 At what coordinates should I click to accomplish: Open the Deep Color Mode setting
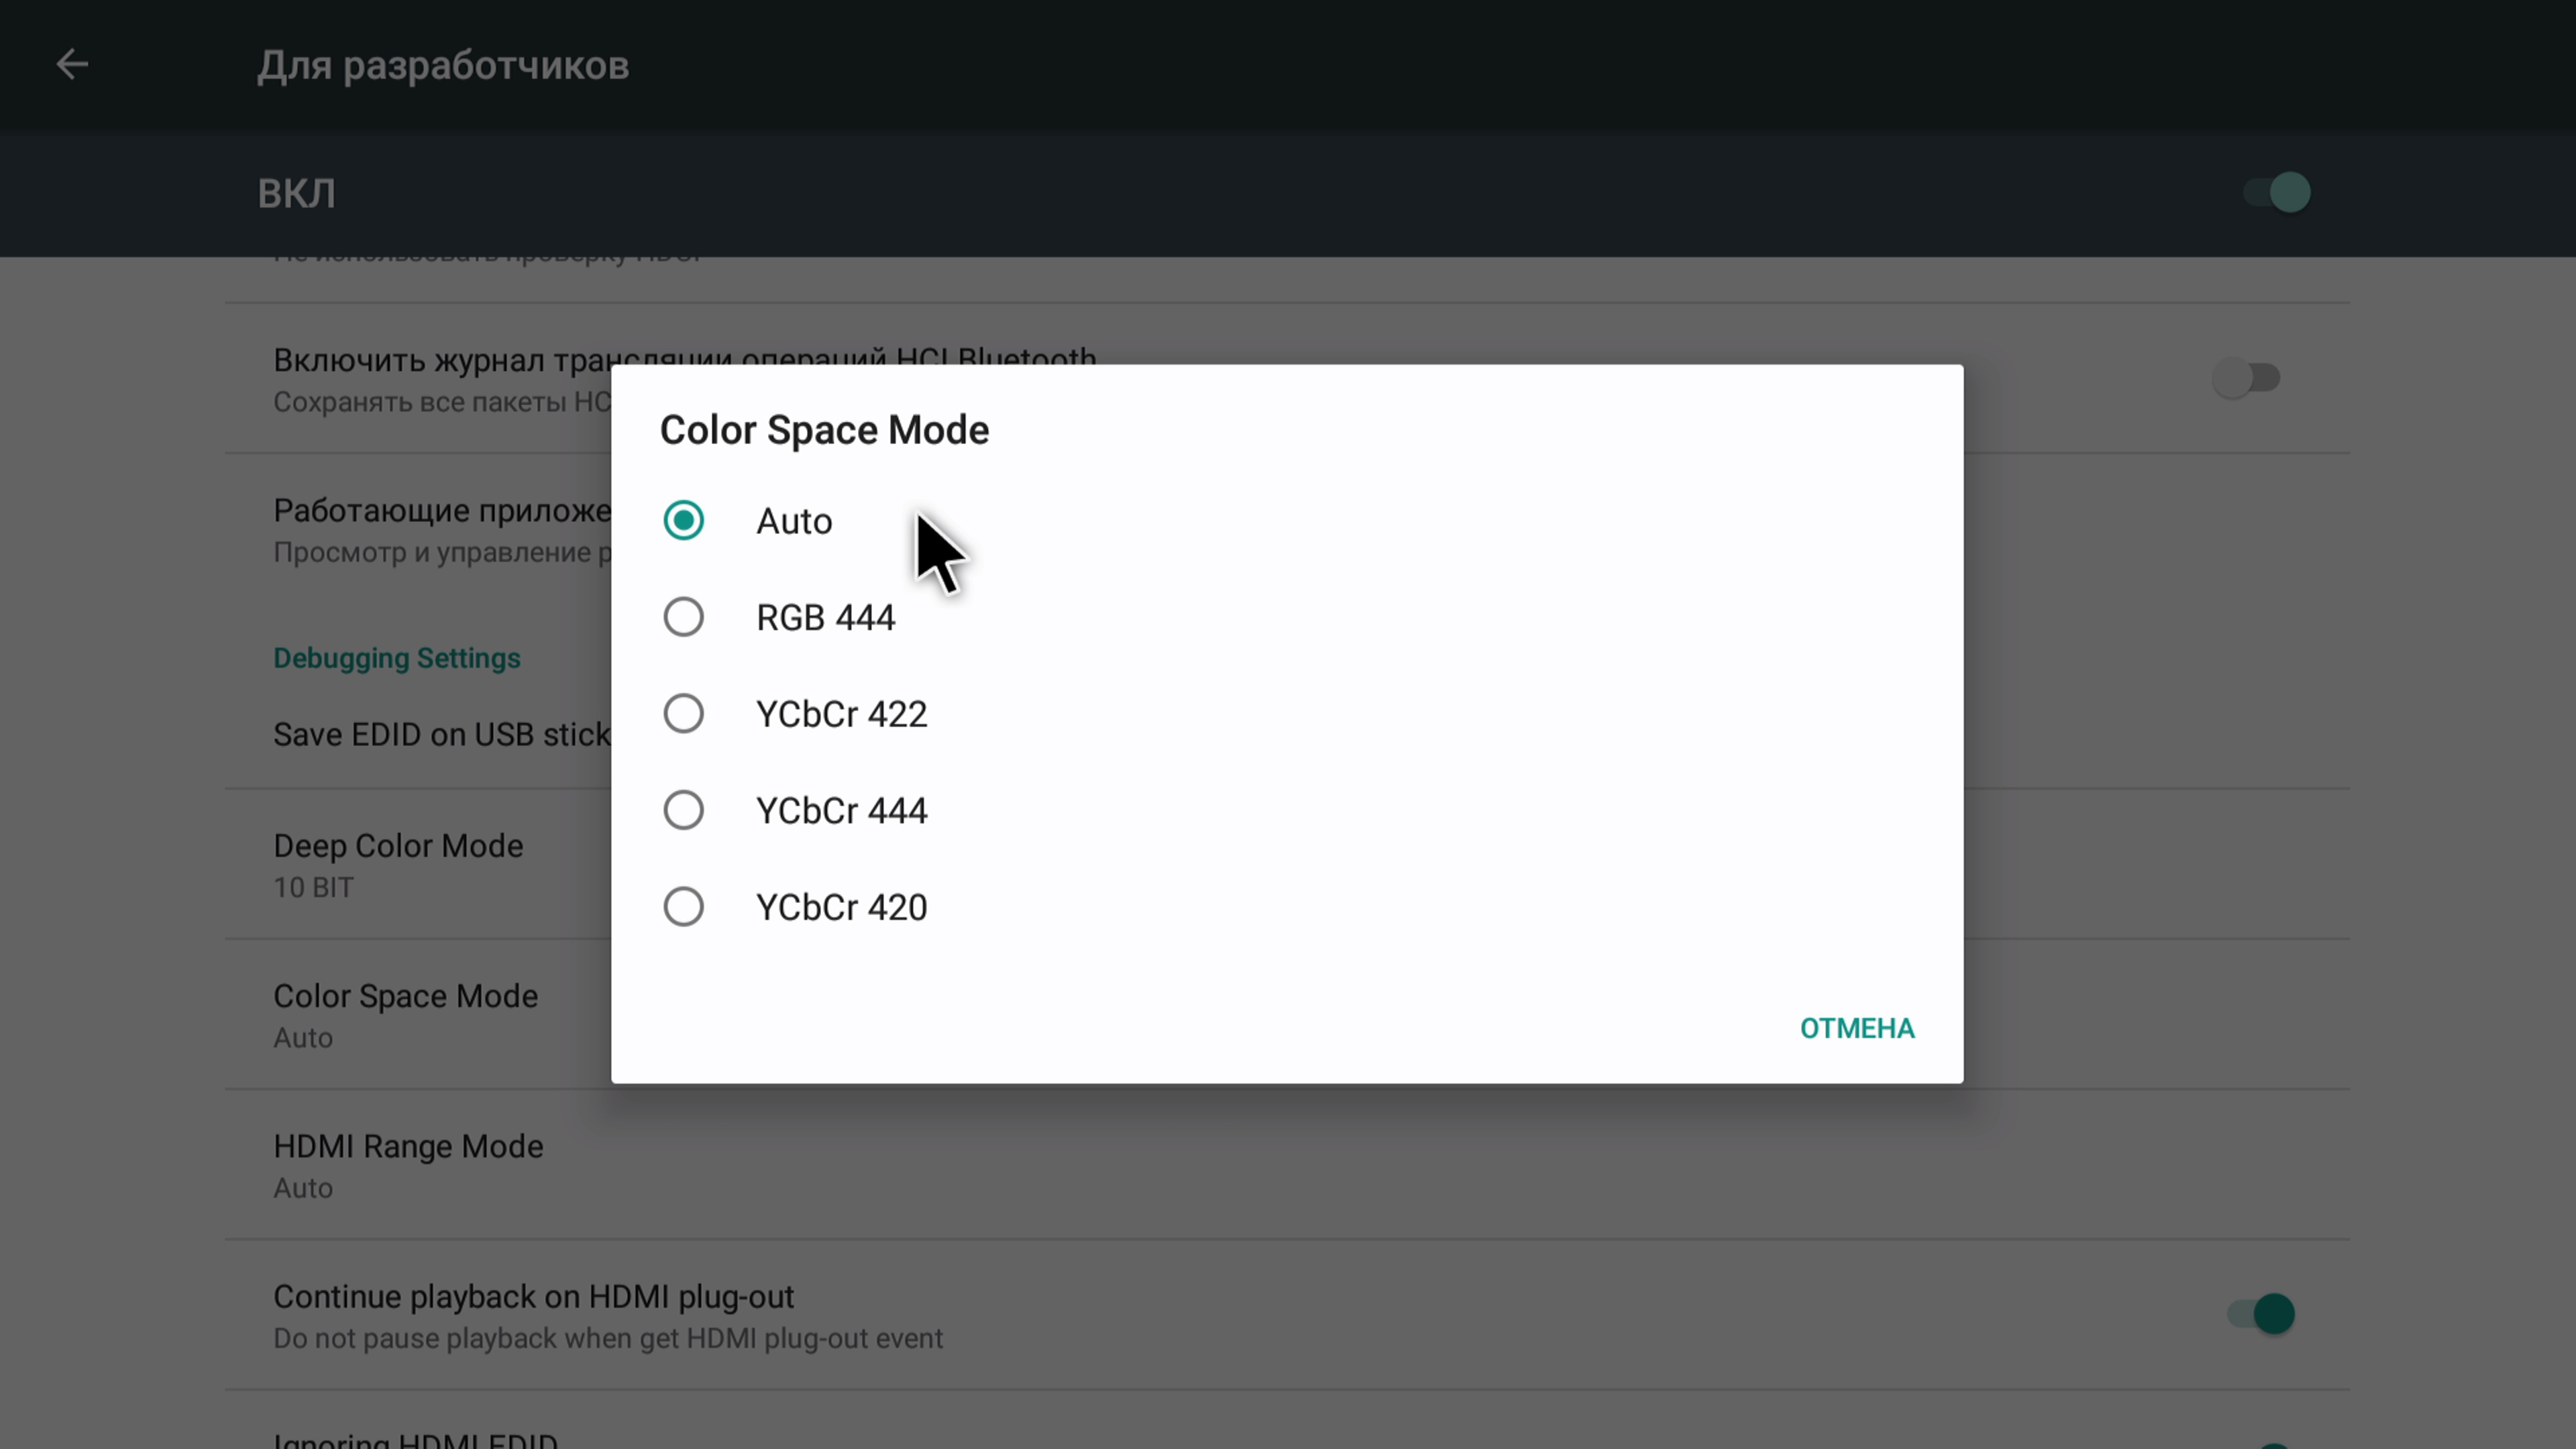pyautogui.click(x=398, y=864)
